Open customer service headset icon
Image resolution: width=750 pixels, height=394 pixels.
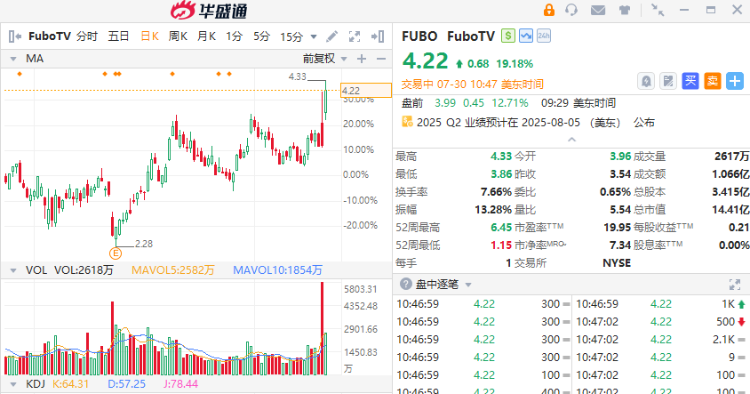tap(571, 10)
